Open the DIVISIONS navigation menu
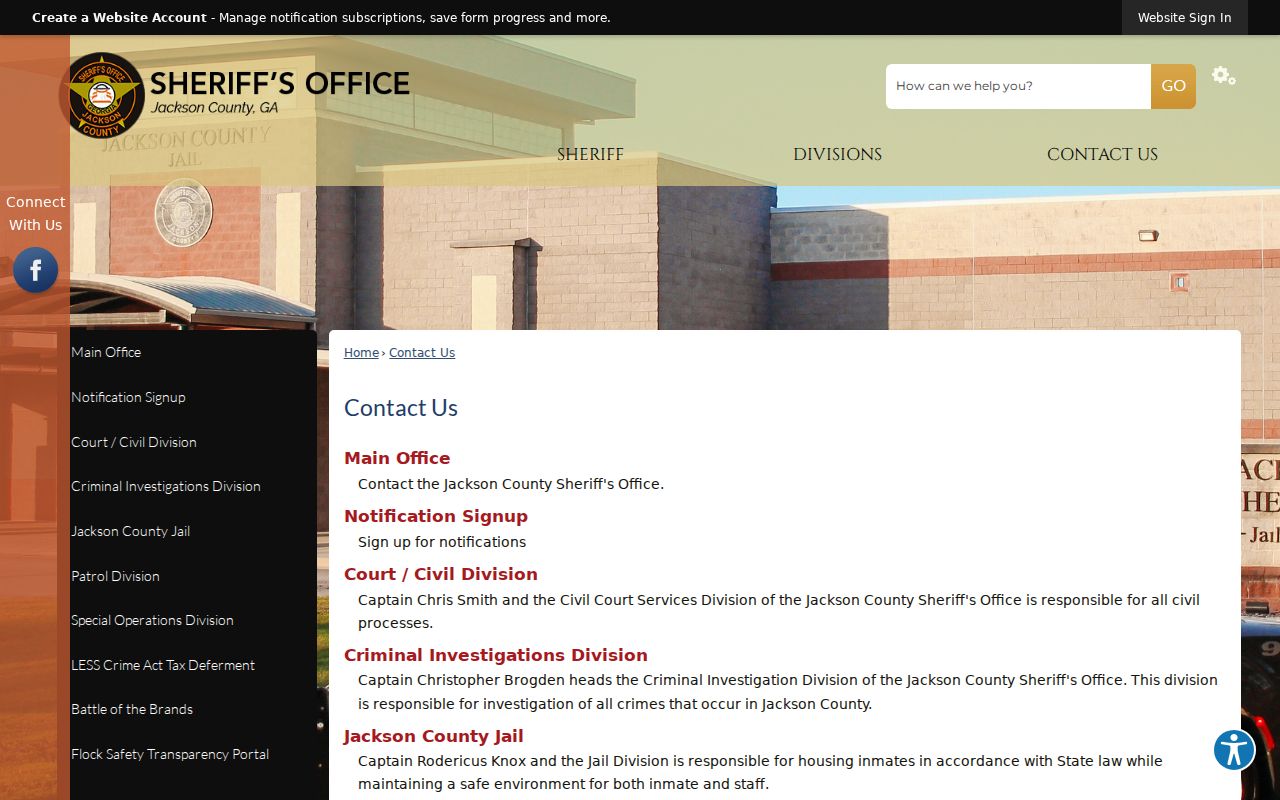Viewport: 1280px width, 800px height. coord(837,154)
